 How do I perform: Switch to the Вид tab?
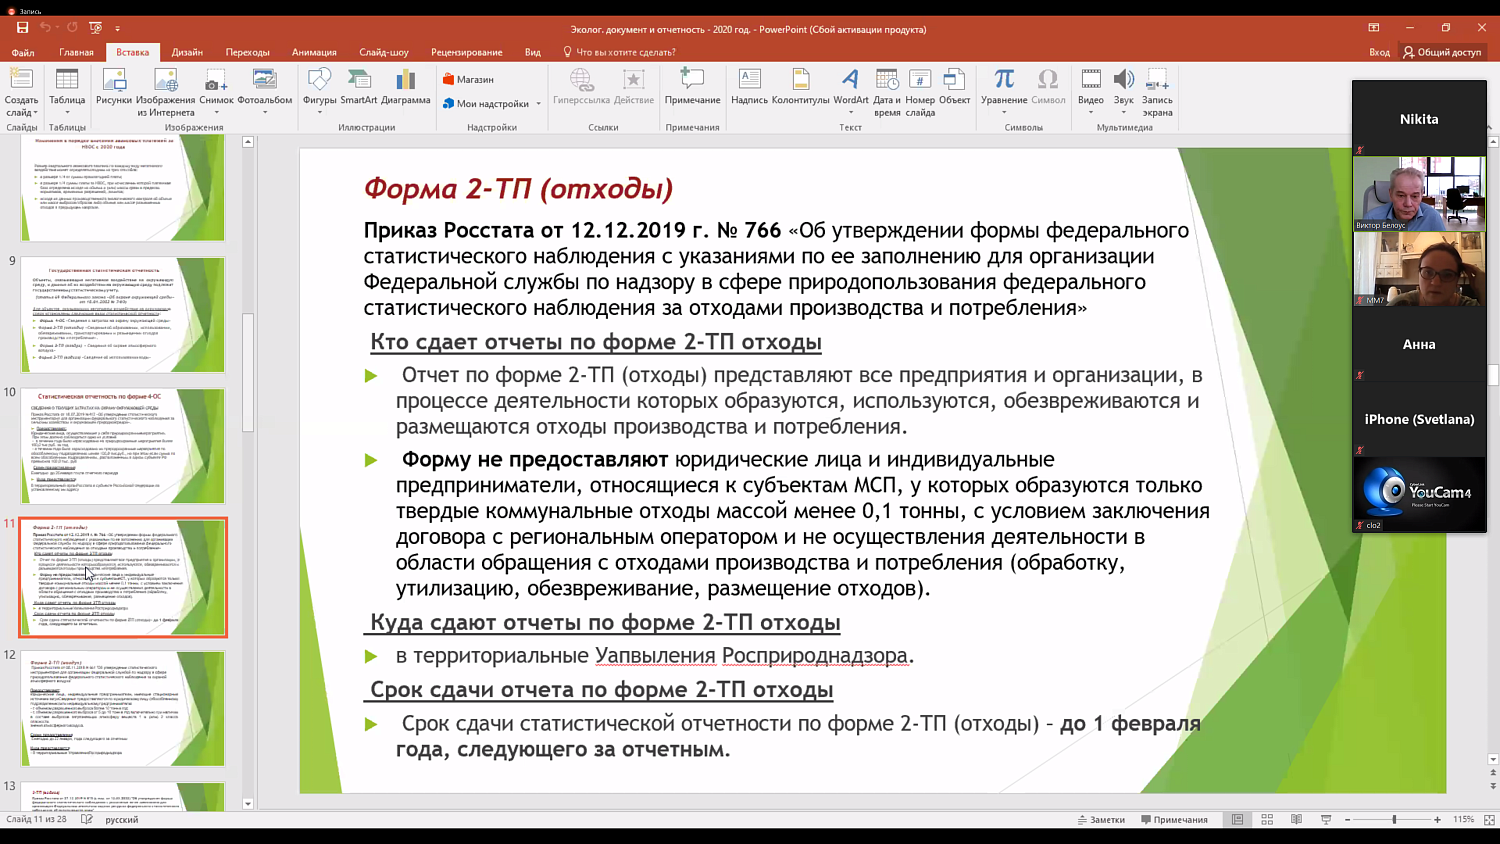click(533, 52)
